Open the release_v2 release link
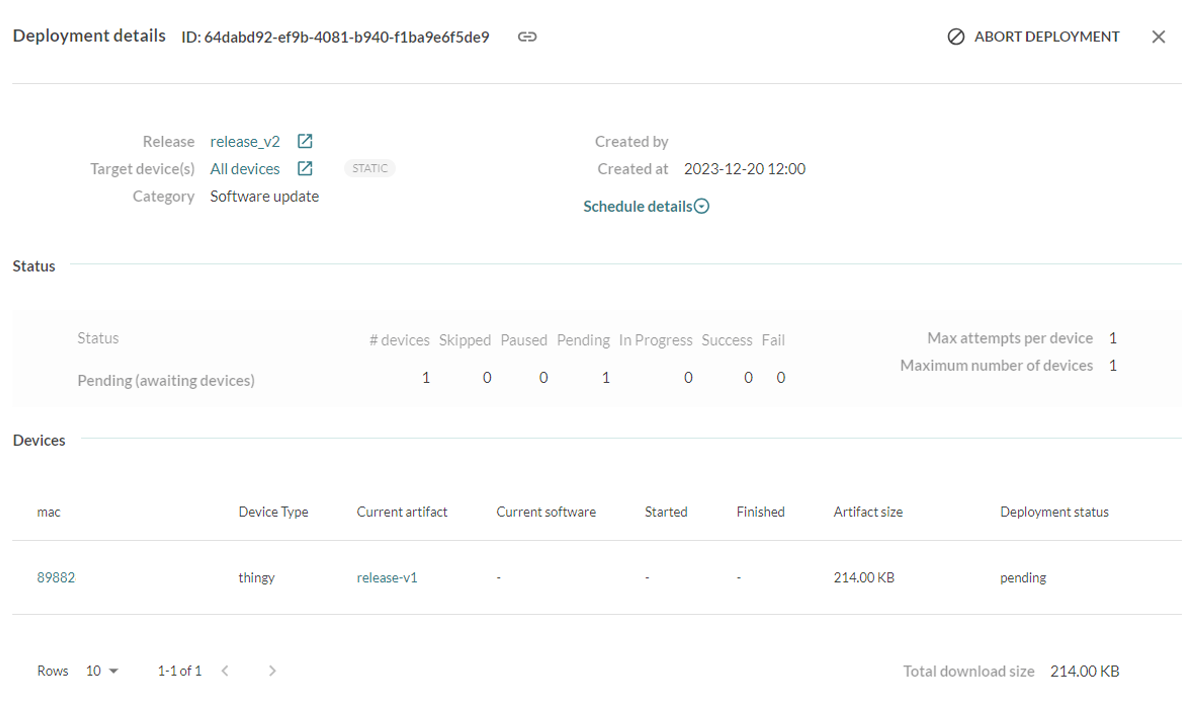 pos(245,142)
